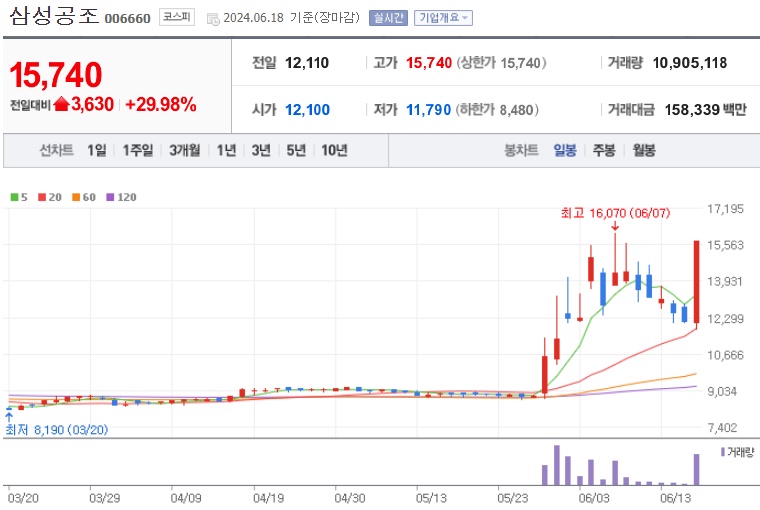The height and width of the screenshot is (510, 760).
Task: Click the 05/23 date axis label
Action: tap(512, 498)
